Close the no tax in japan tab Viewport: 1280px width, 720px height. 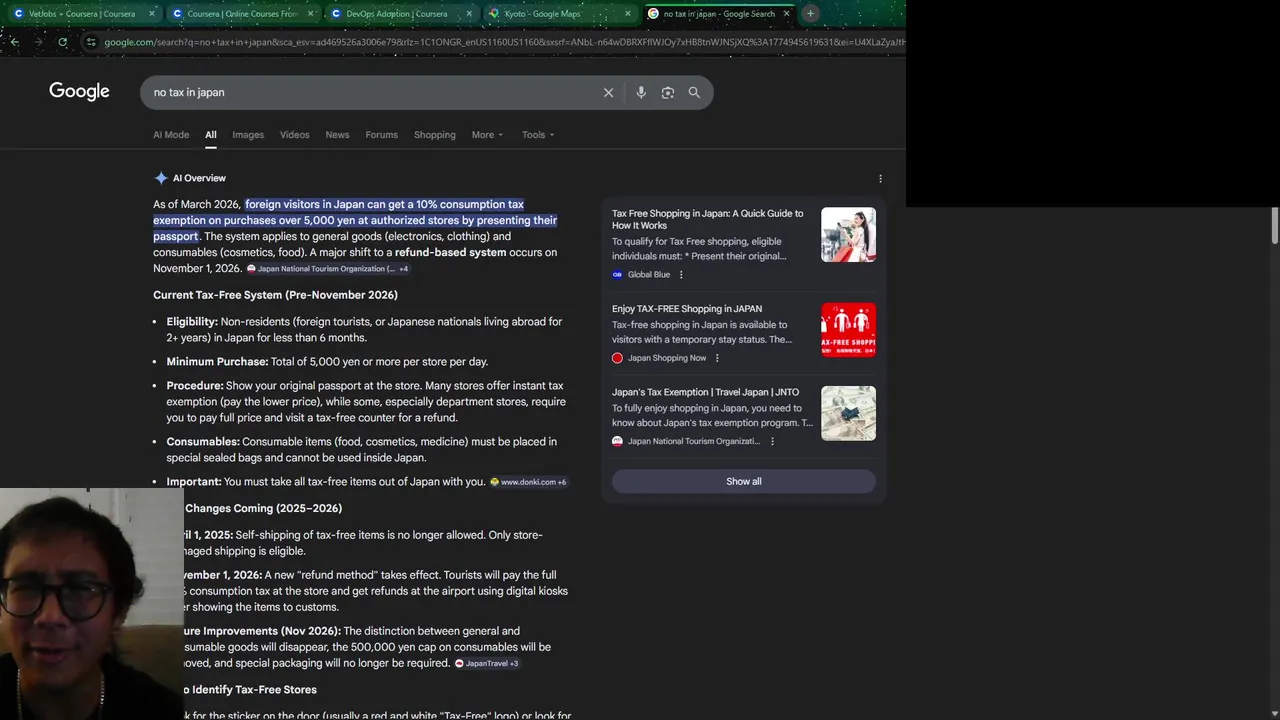tap(786, 14)
